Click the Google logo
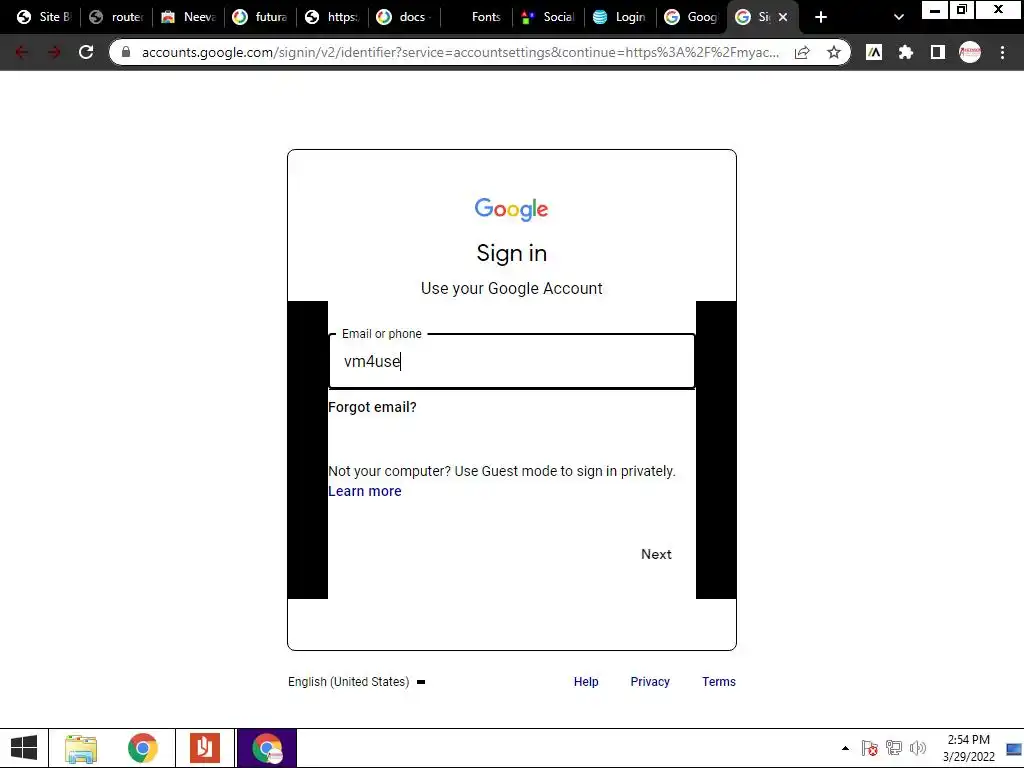 pyautogui.click(x=511, y=209)
